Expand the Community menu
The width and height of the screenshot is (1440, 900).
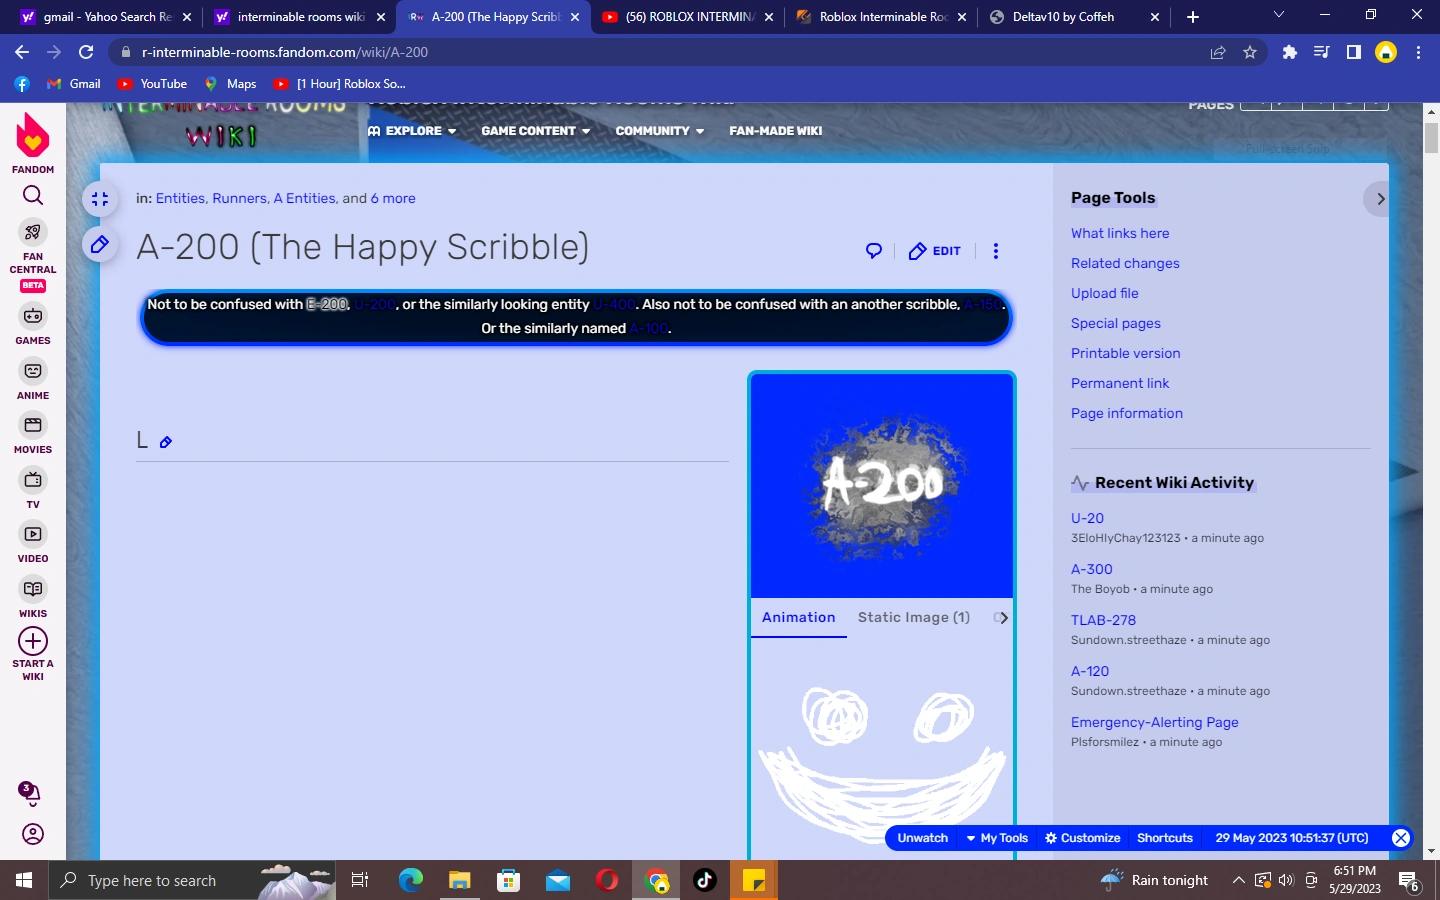pos(660,131)
